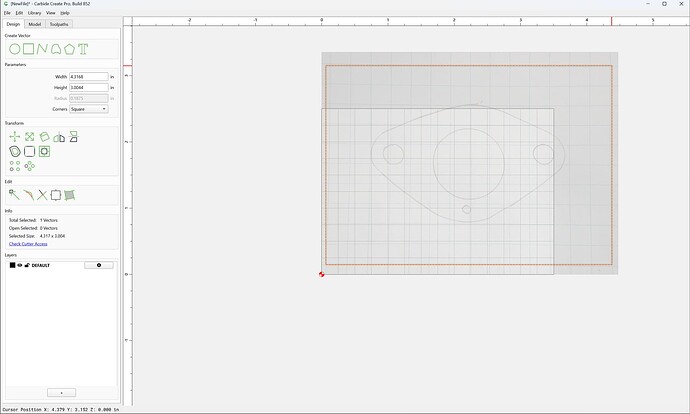The width and height of the screenshot is (690, 414).
Task: Click the Width input field
Action: pyautogui.click(x=88, y=77)
